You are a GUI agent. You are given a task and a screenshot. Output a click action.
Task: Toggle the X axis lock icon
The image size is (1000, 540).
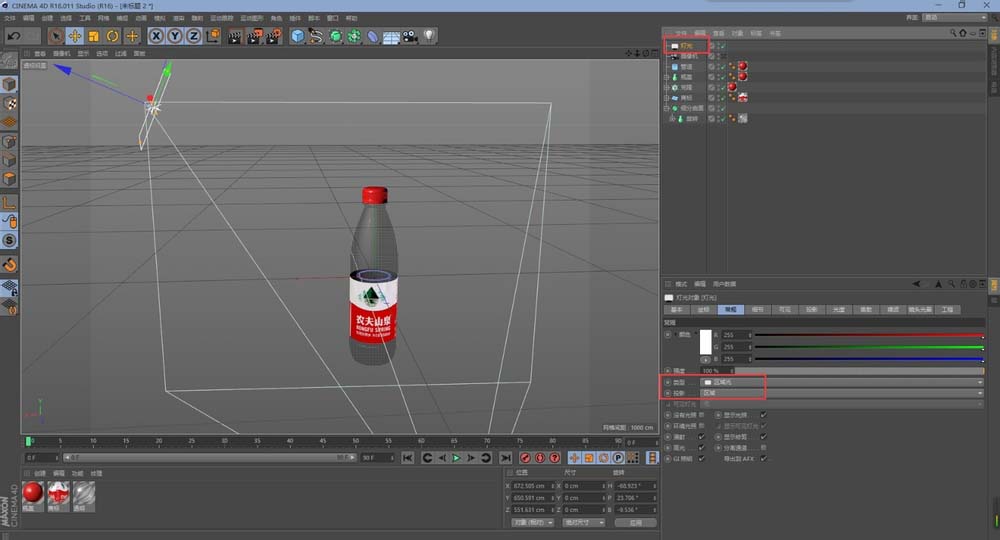coord(157,36)
